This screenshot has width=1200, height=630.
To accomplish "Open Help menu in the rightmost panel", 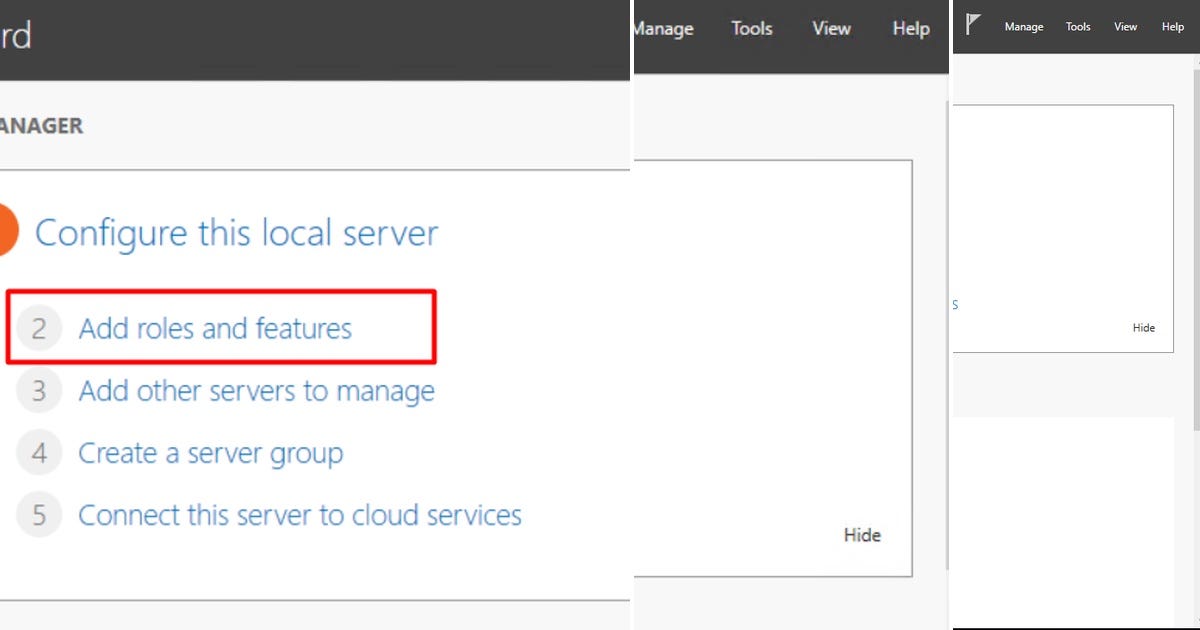I will 1172,26.
